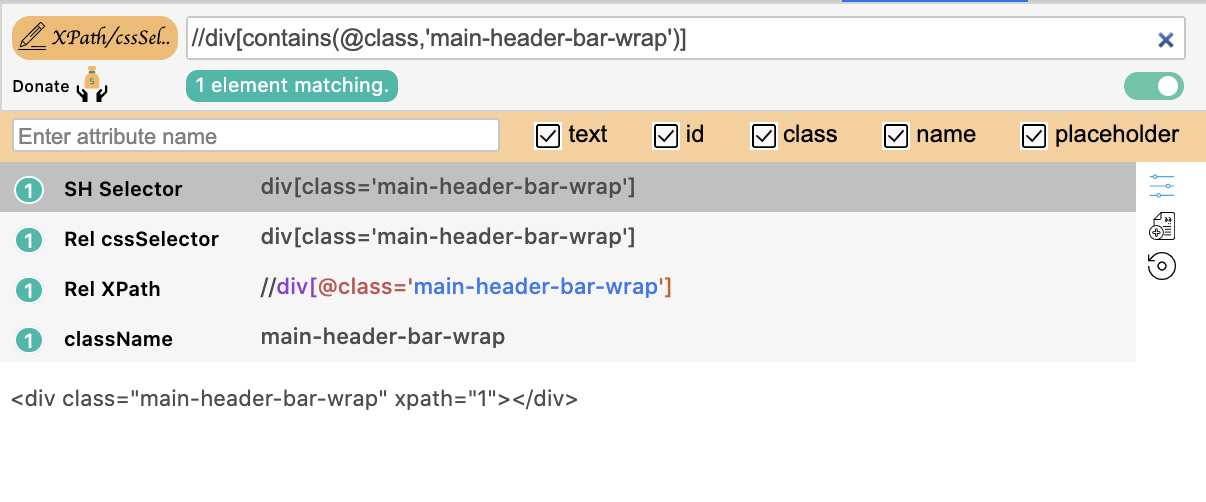Uncheck the placeholder attribute checkbox
This screenshot has width=1206, height=502.
(x=1034, y=136)
